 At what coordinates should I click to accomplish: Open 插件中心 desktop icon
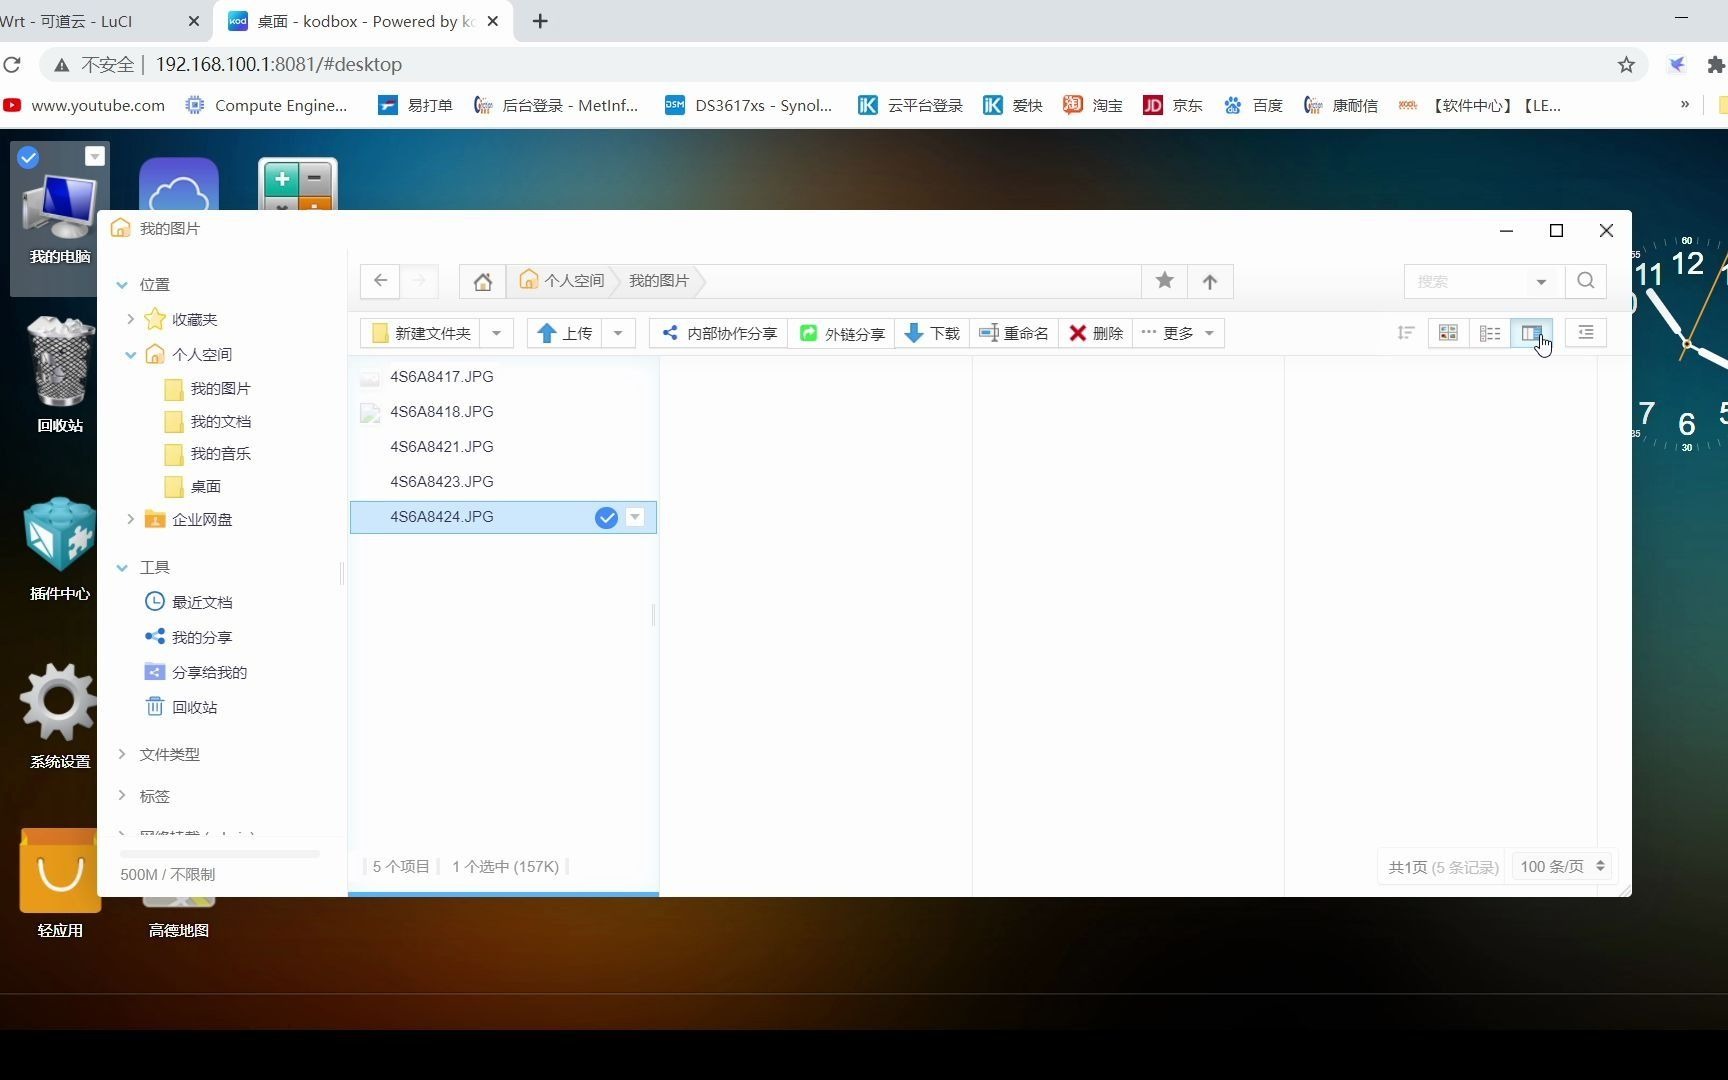(x=60, y=548)
